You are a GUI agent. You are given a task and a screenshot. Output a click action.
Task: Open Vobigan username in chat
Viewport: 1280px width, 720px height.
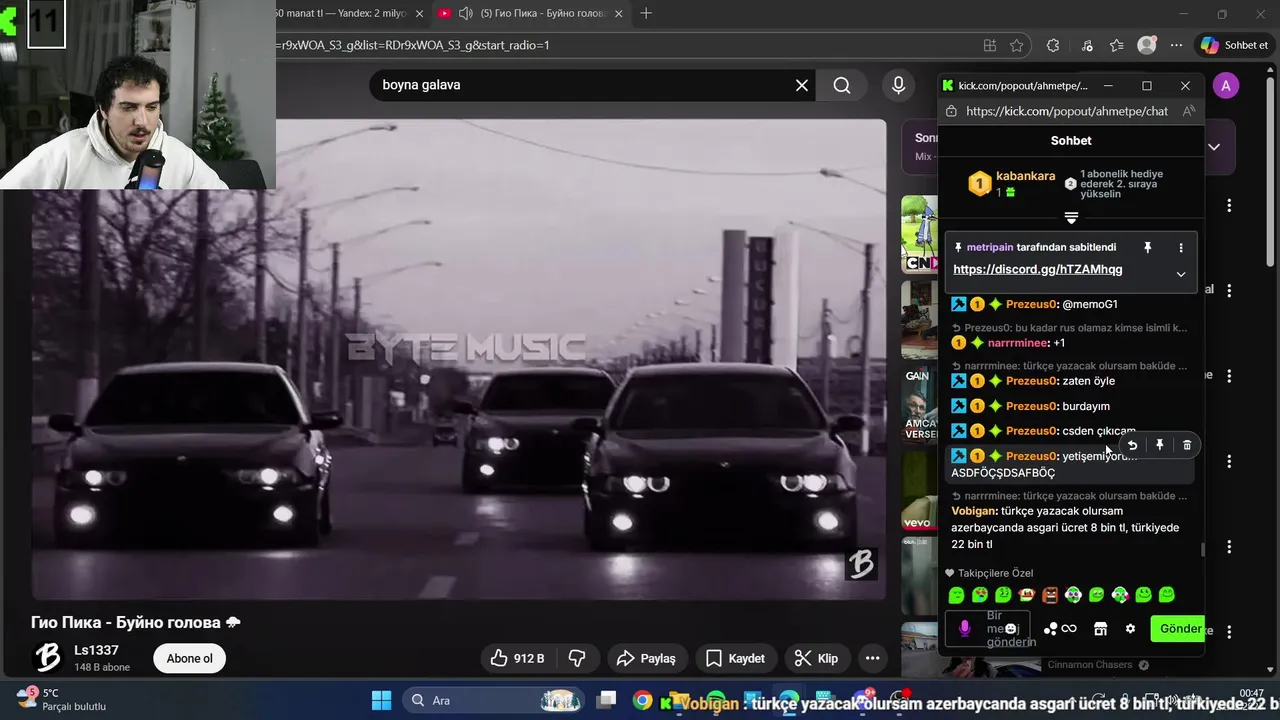tap(973, 511)
